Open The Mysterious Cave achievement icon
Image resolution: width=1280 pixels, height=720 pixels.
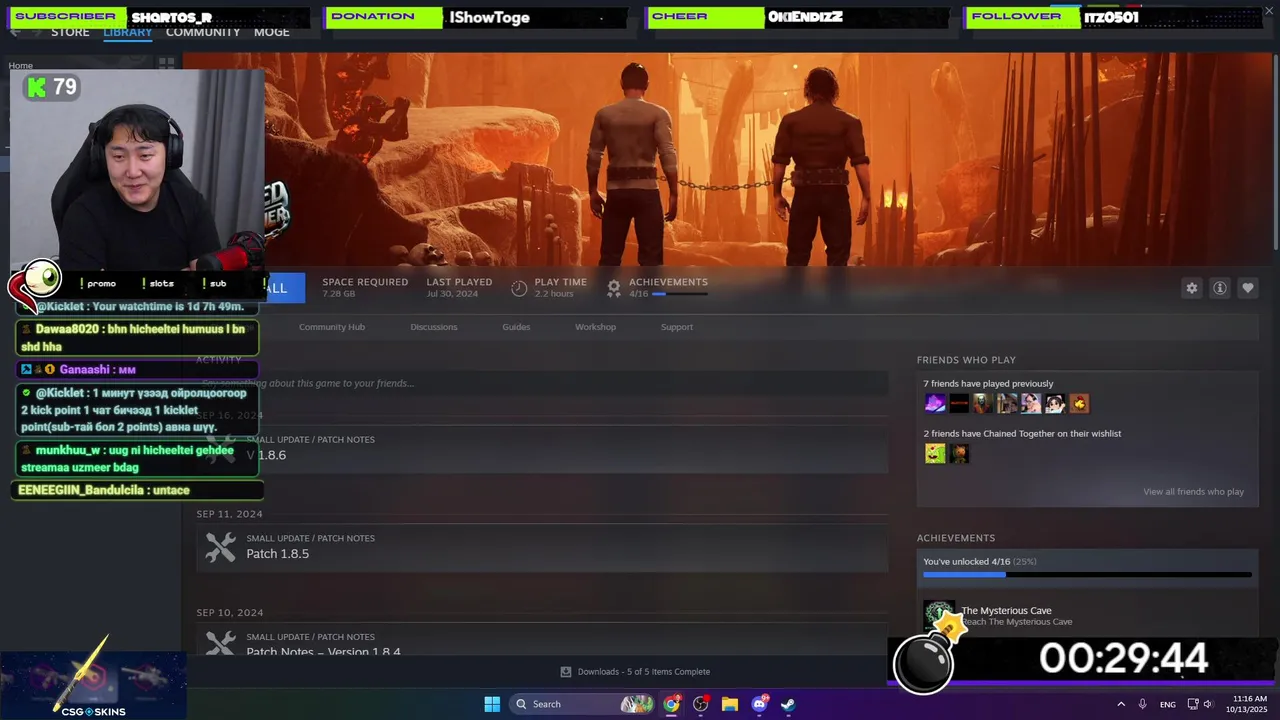click(x=938, y=615)
